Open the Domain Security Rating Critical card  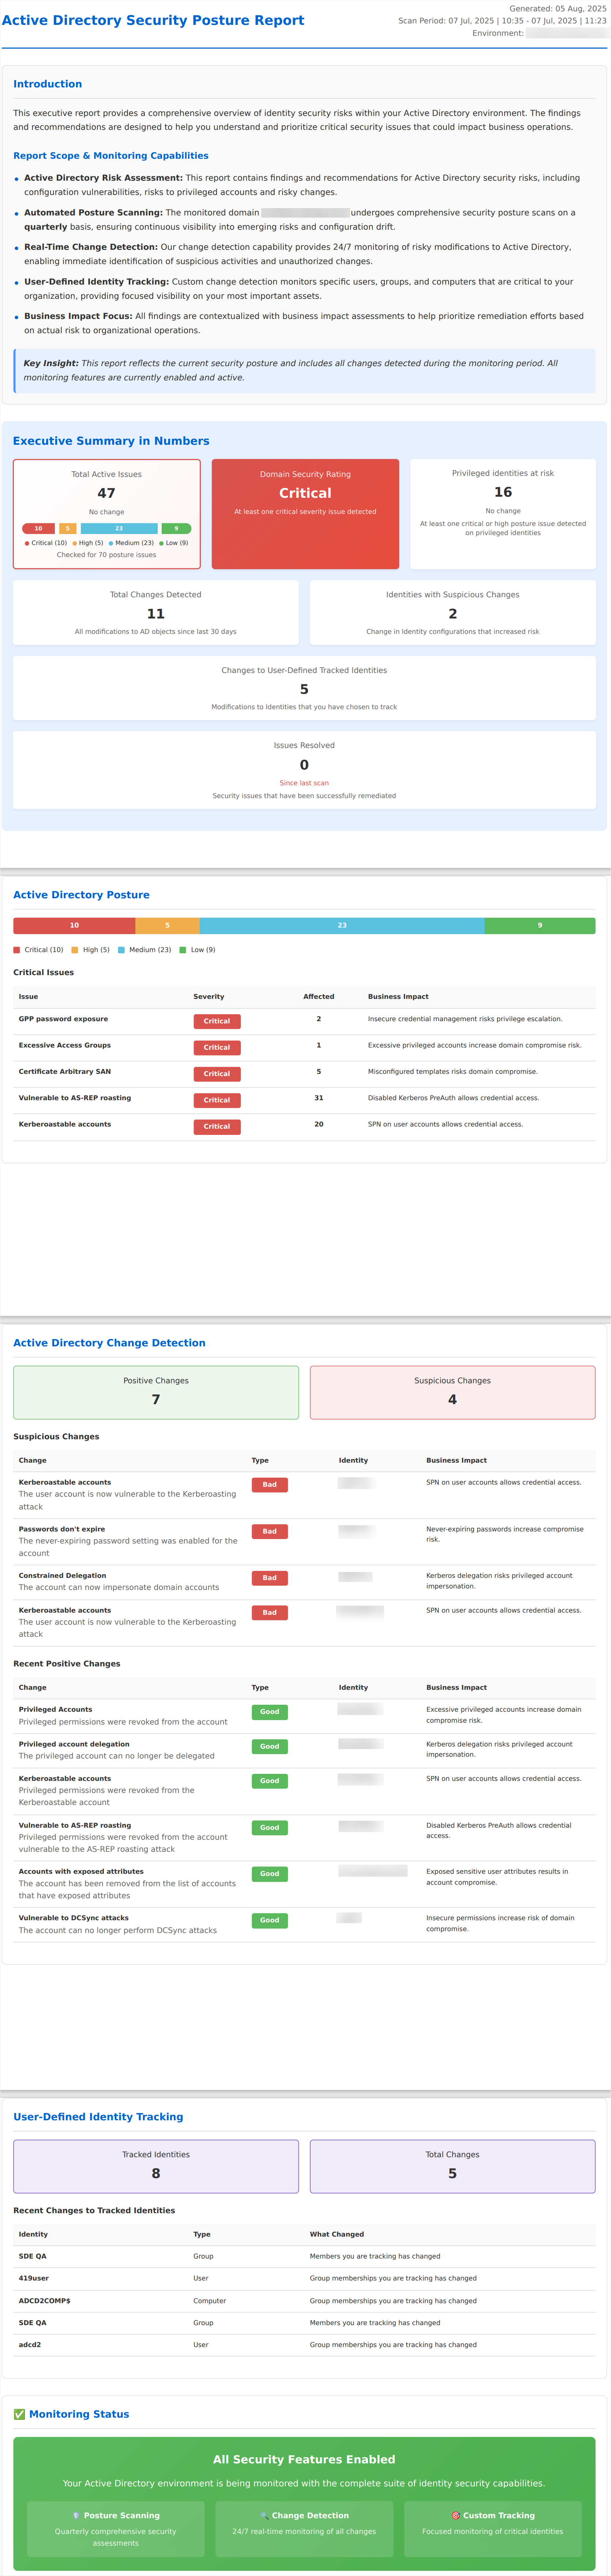tap(305, 513)
